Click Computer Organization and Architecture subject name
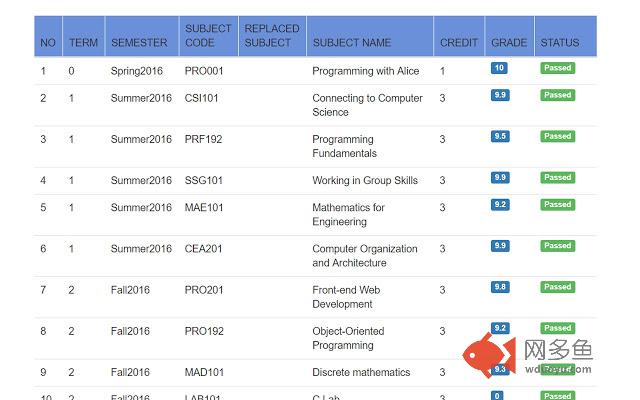Screen dimensions: 640x400 [364, 256]
